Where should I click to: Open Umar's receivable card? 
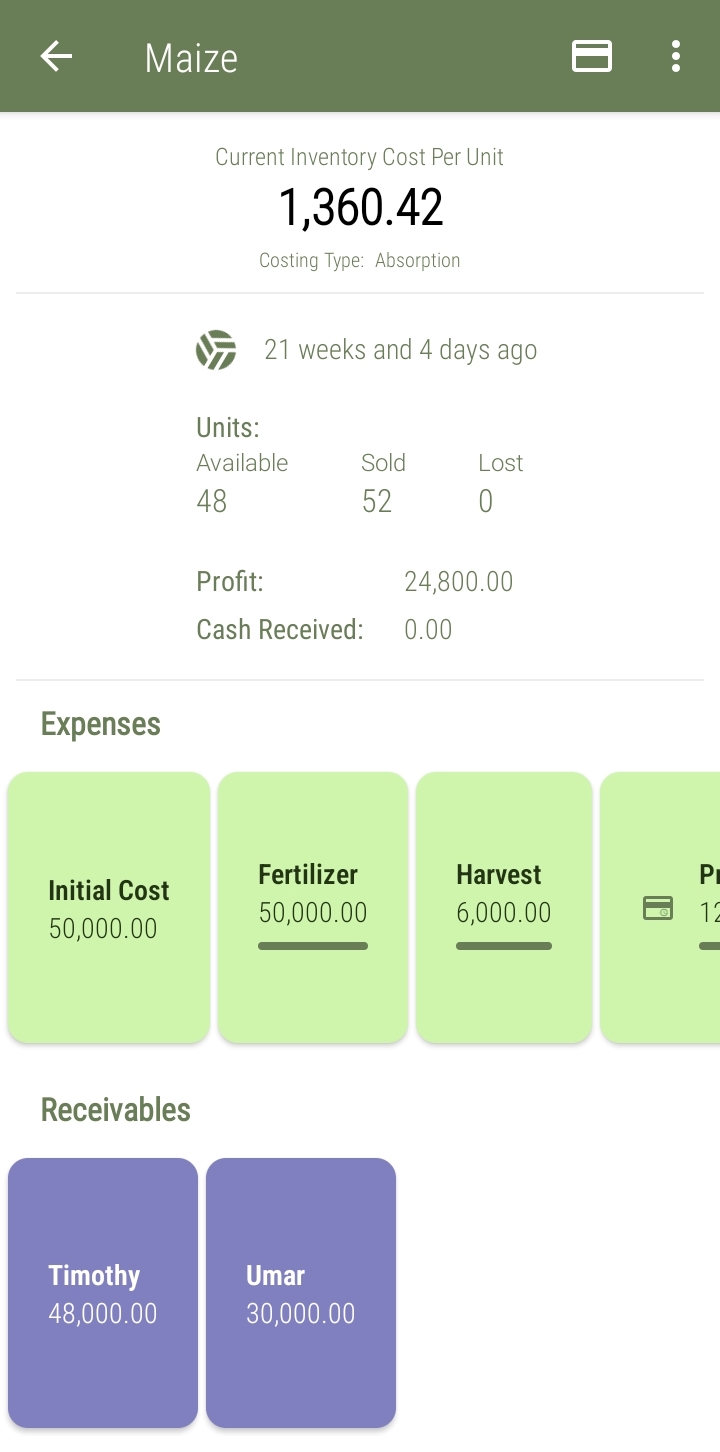point(301,1292)
